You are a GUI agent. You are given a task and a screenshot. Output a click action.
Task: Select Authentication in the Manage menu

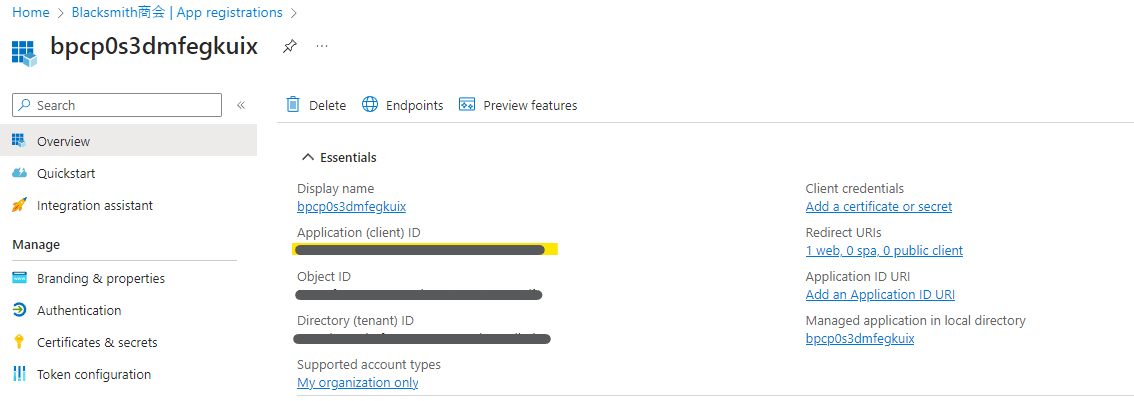(79, 310)
